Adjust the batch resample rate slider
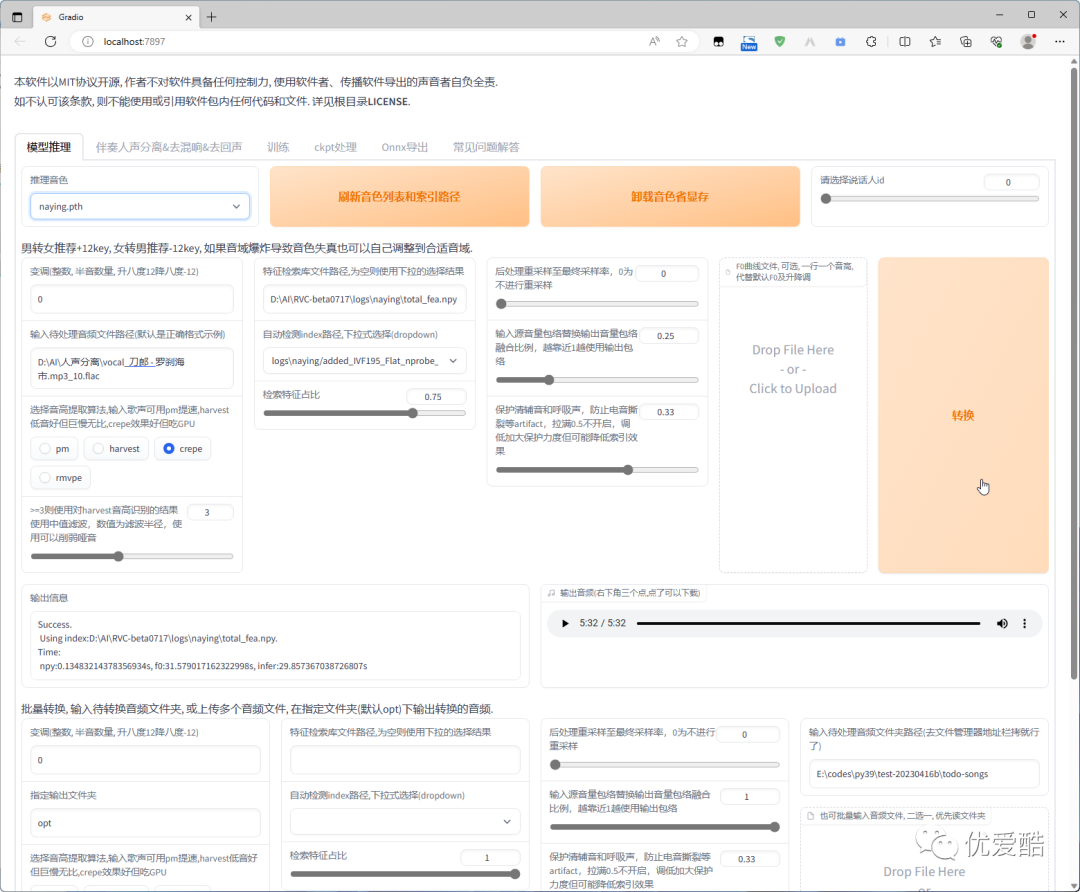This screenshot has width=1080, height=892. point(665,765)
